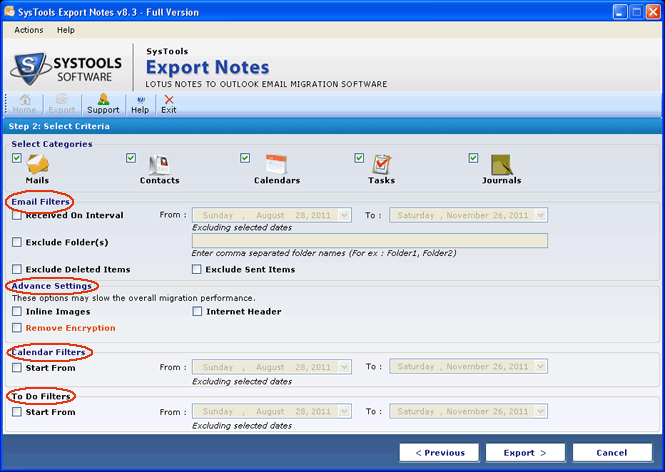Click the Export > button
This screenshot has height=472, width=665.
(x=525, y=453)
